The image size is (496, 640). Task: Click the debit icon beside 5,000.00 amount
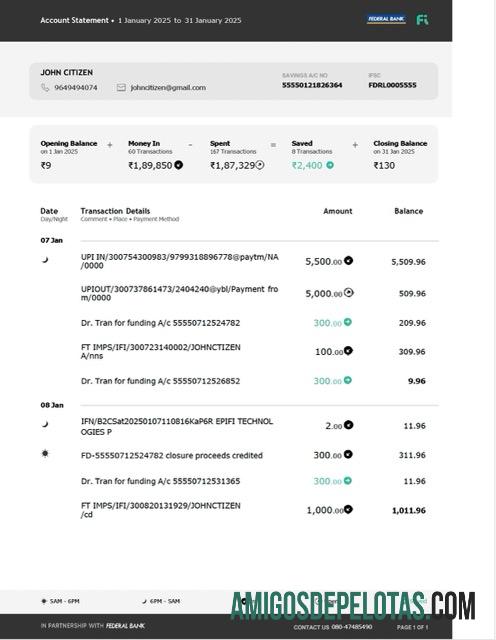[x=348, y=293]
